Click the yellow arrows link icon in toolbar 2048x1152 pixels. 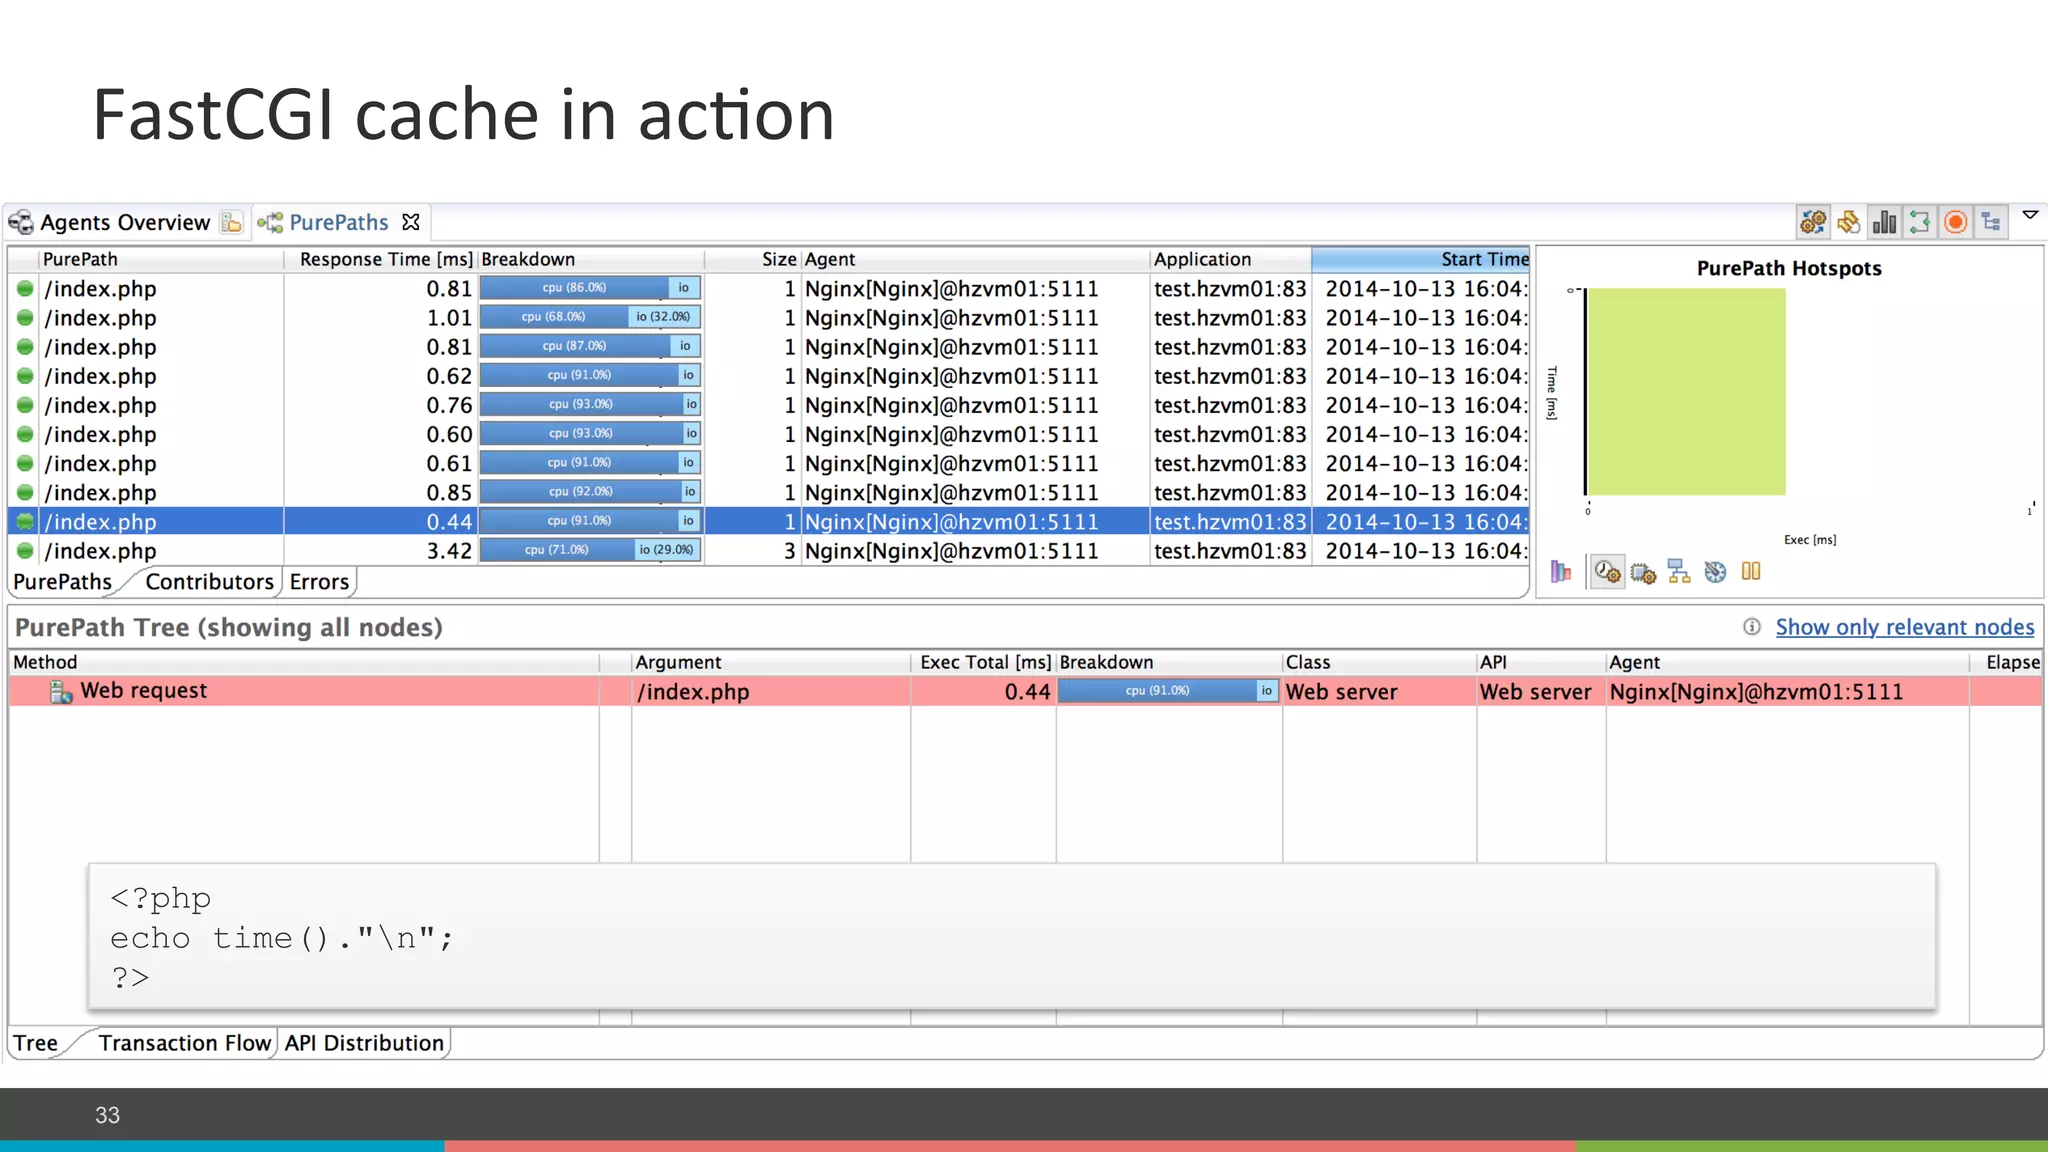(x=1849, y=222)
